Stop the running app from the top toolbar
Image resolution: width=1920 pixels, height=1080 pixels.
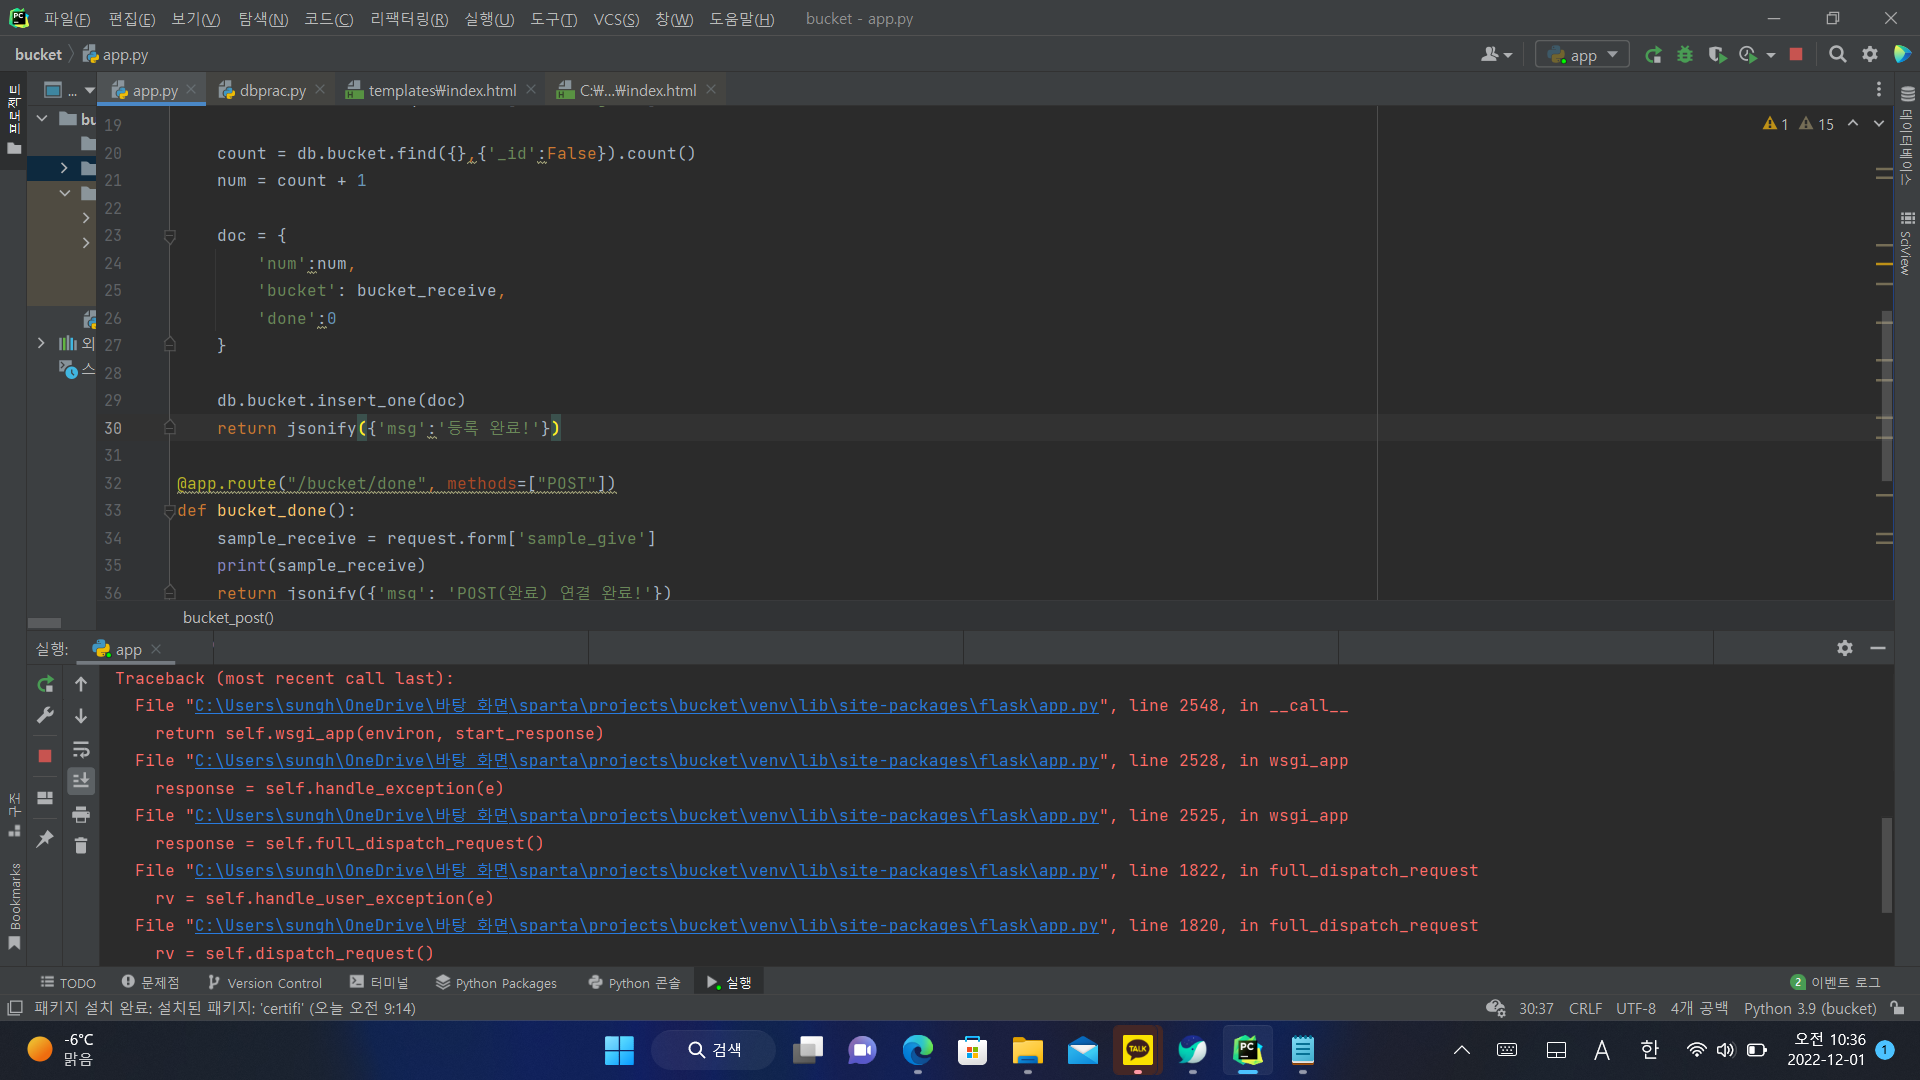coord(1796,55)
